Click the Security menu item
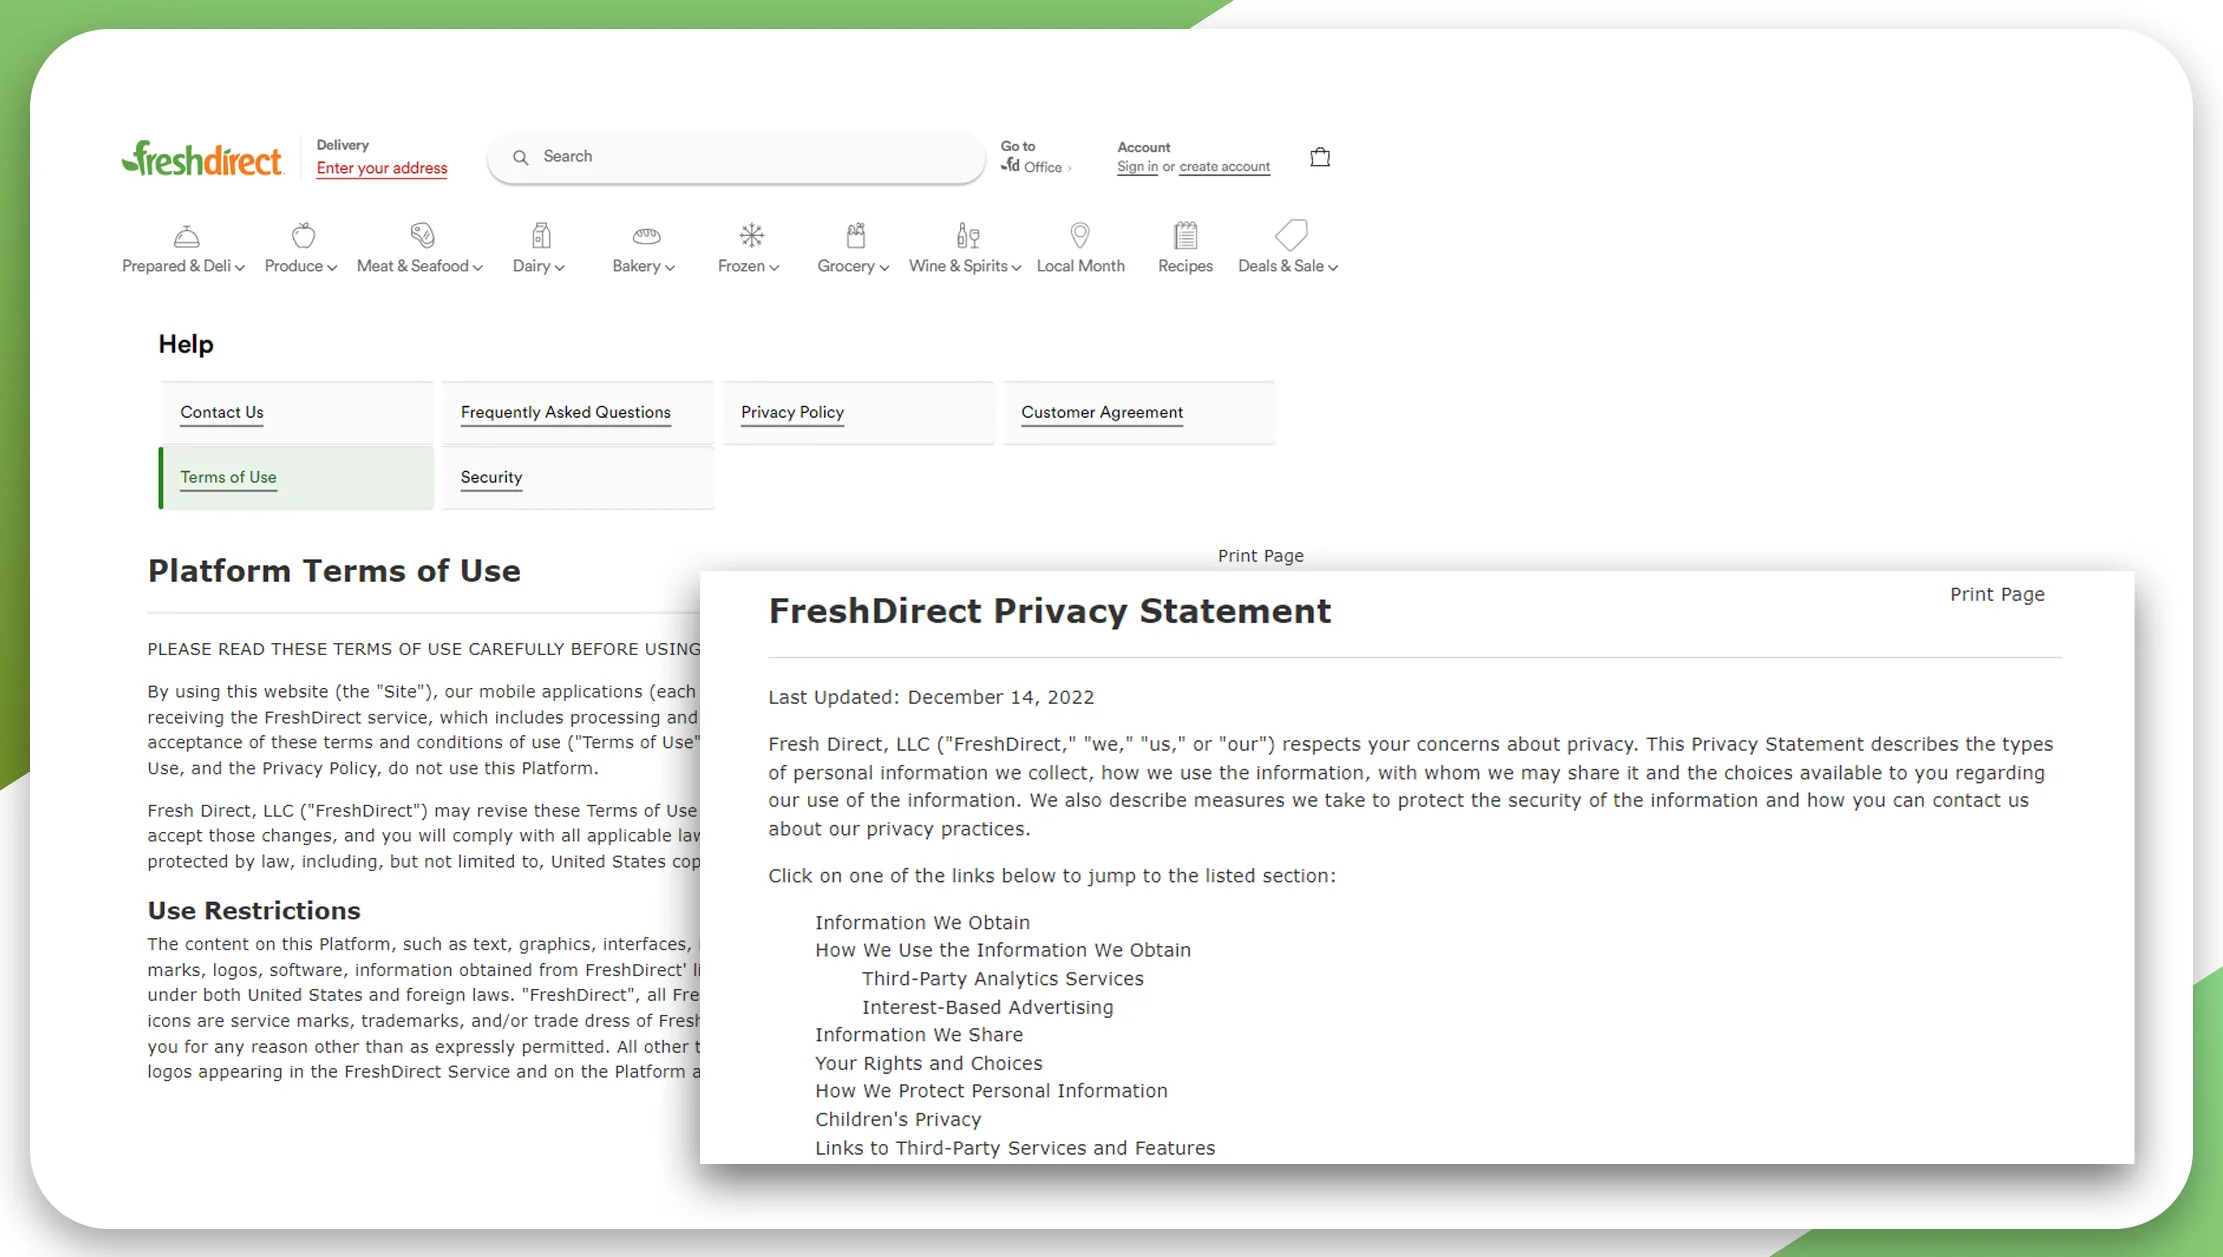Image resolution: width=2223 pixels, height=1257 pixels. (492, 478)
